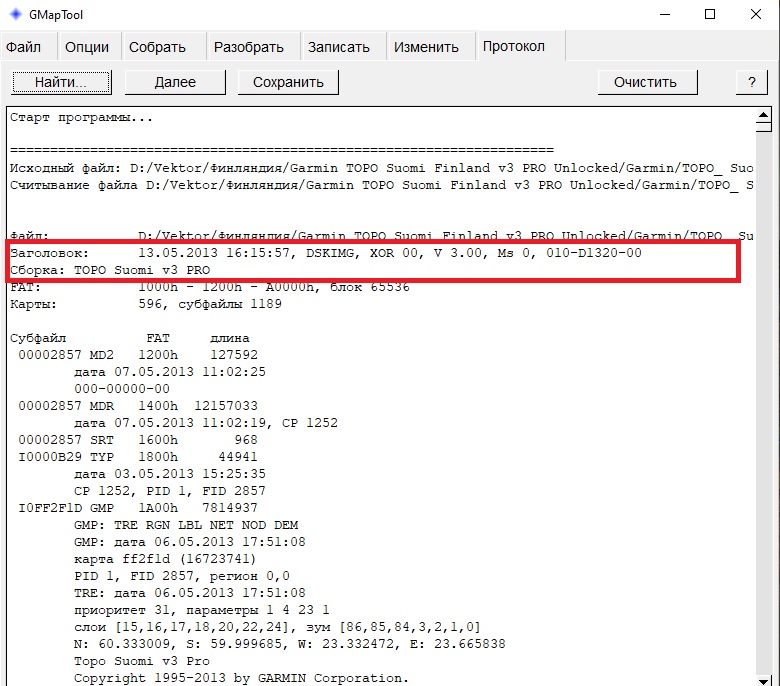780x686 pixels.
Task: Close the GMapTool window
Action: pyautogui.click(x=755, y=15)
